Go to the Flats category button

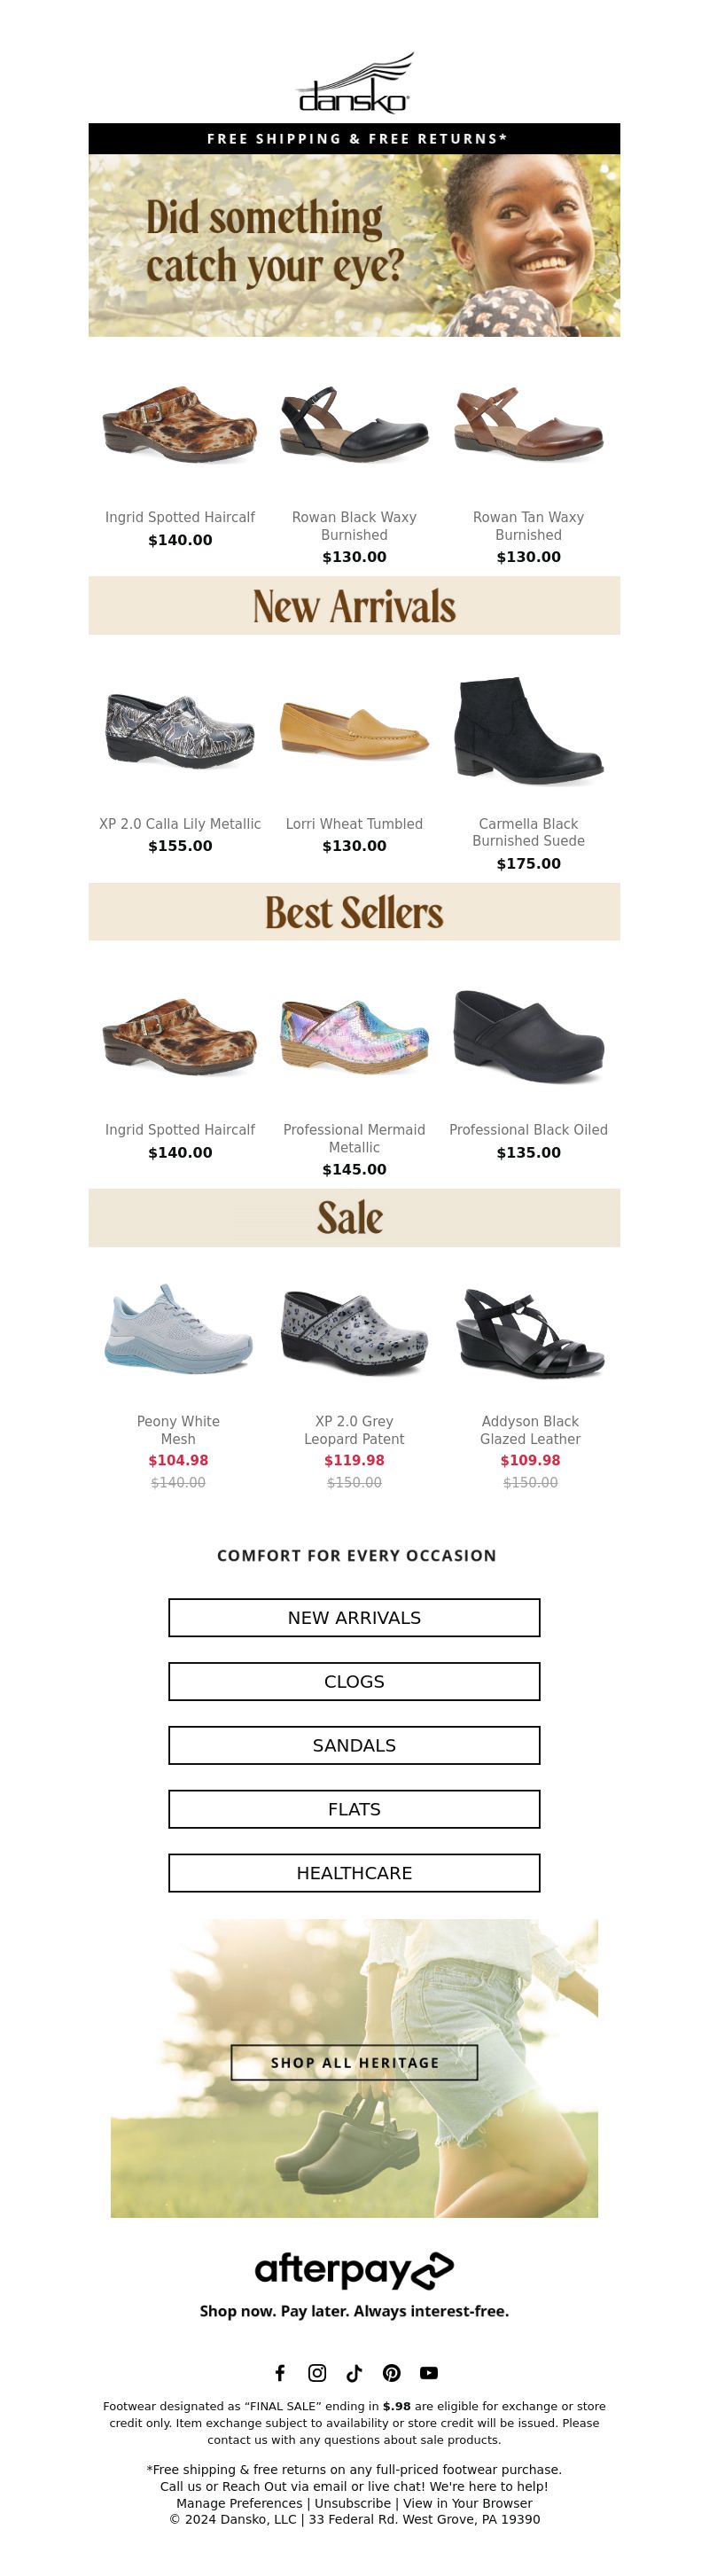pyautogui.click(x=354, y=1809)
